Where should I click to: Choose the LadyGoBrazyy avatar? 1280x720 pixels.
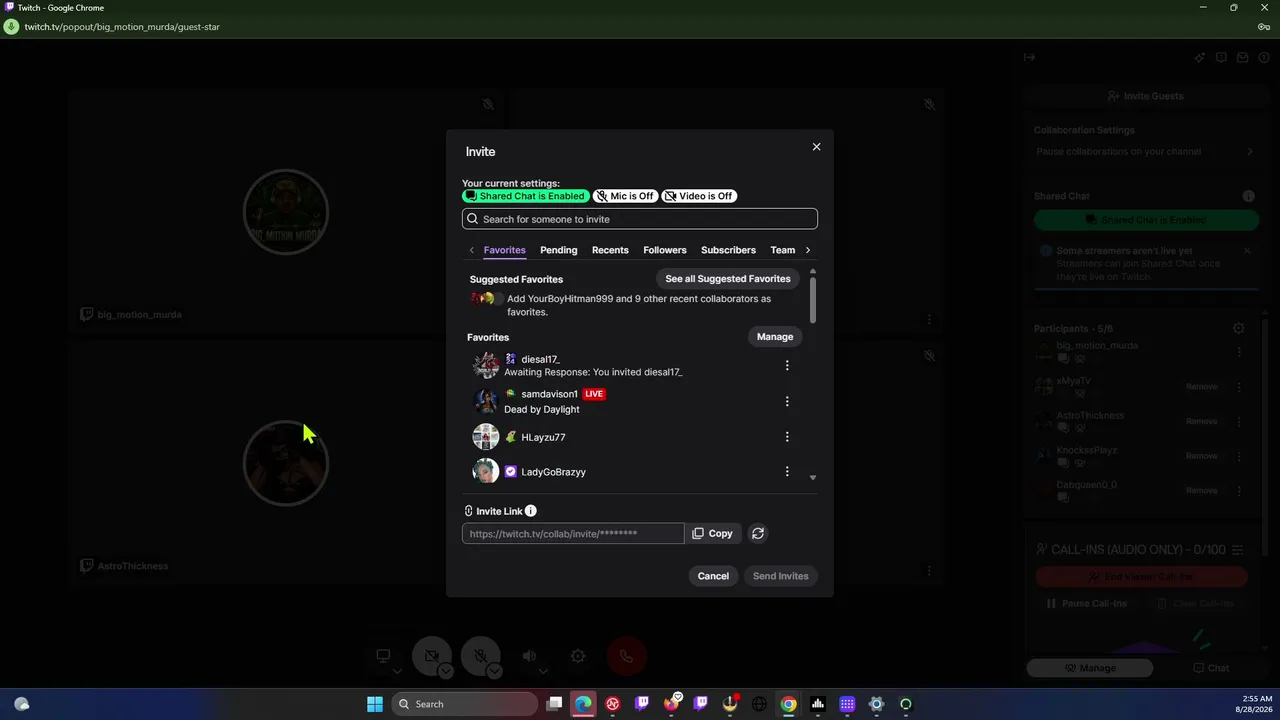pos(486,471)
